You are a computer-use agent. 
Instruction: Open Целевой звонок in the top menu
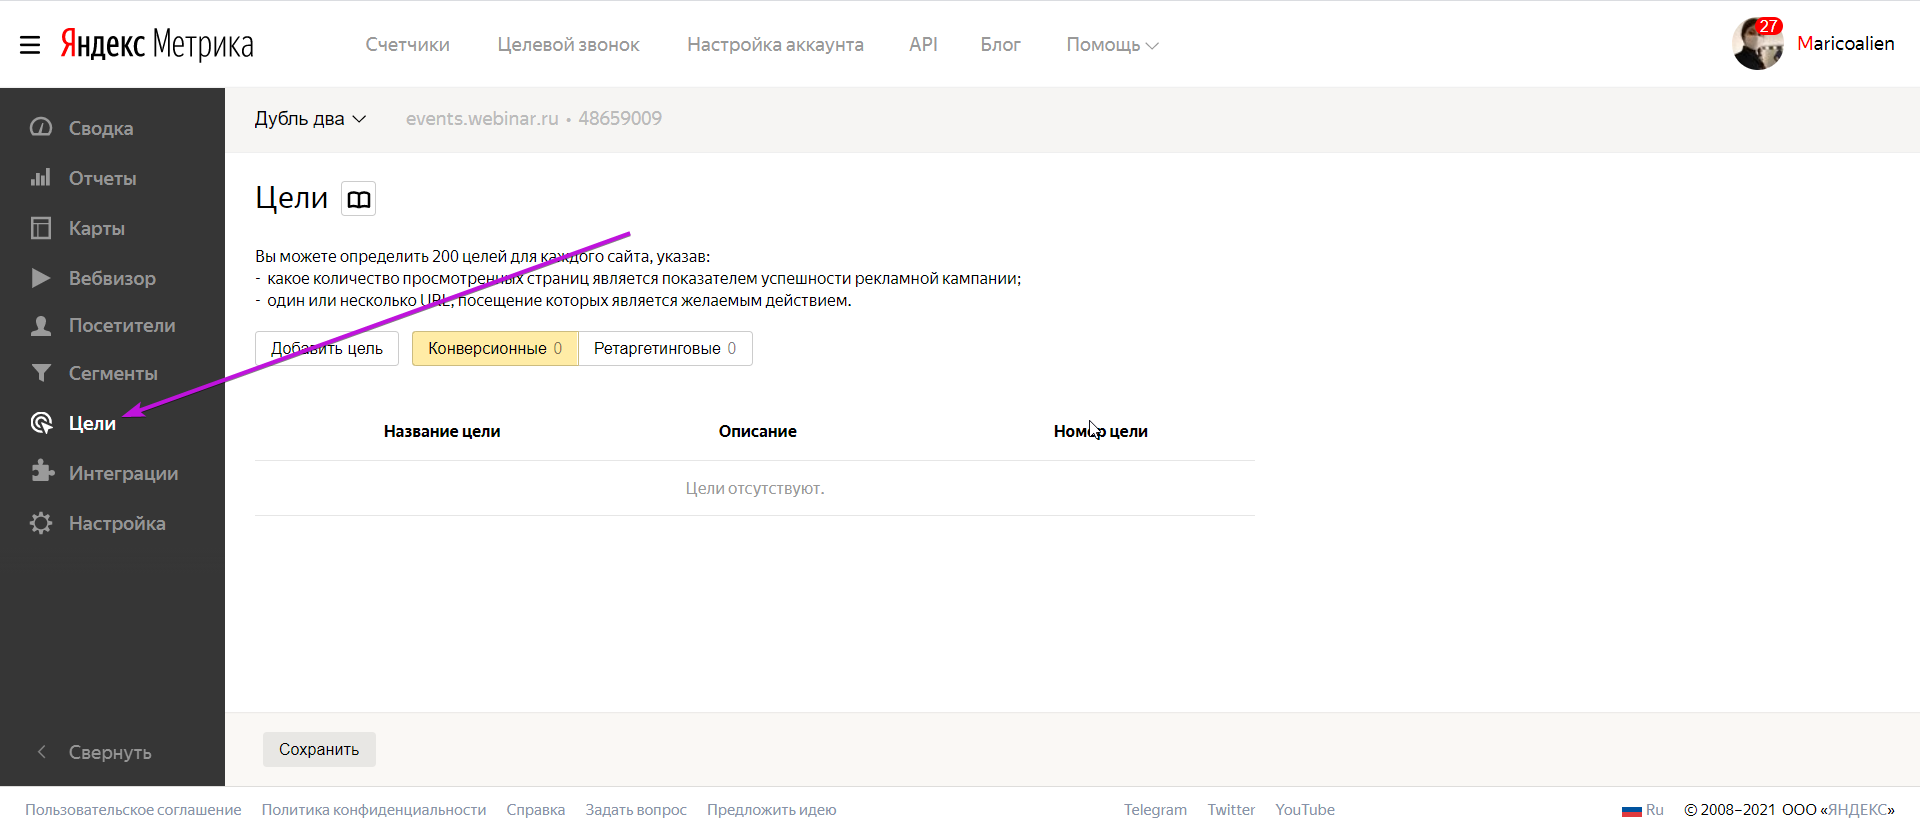pyautogui.click(x=568, y=45)
